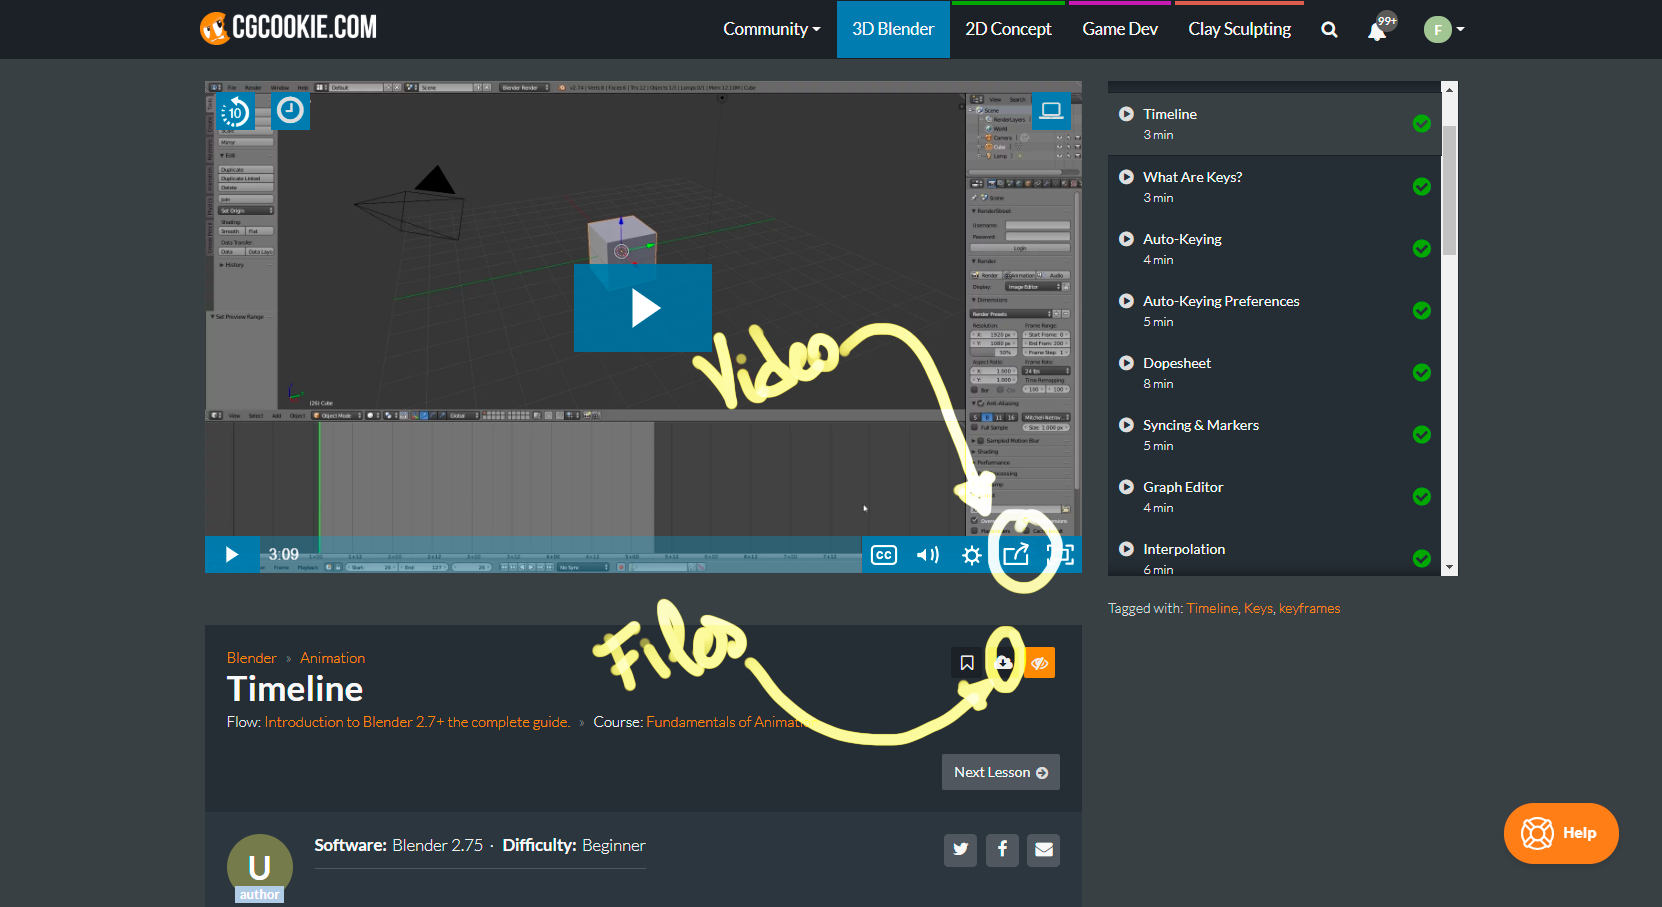The image size is (1662, 907).
Task: Play the What Are Keys? lesson
Action: point(1126,177)
